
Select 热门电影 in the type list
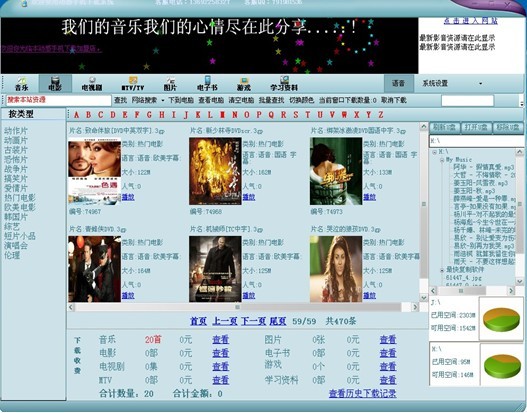(19, 198)
